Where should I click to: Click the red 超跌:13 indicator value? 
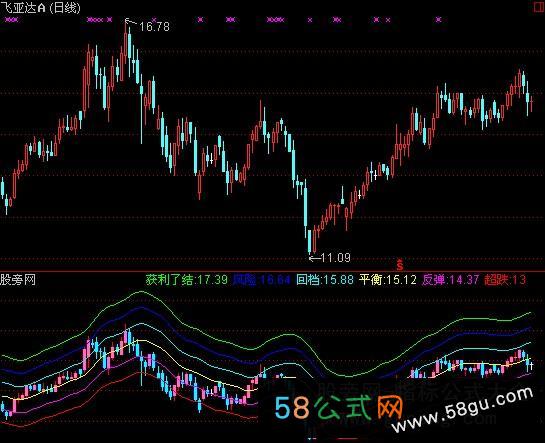(x=505, y=279)
